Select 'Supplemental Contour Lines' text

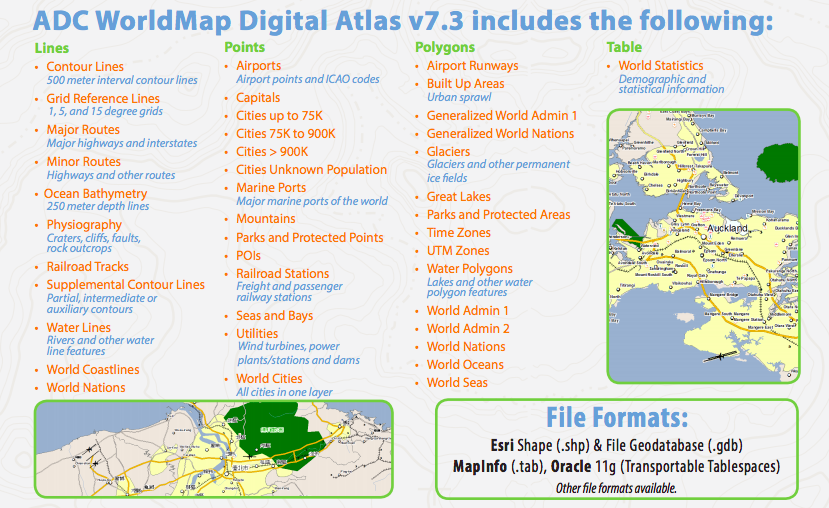point(125,284)
